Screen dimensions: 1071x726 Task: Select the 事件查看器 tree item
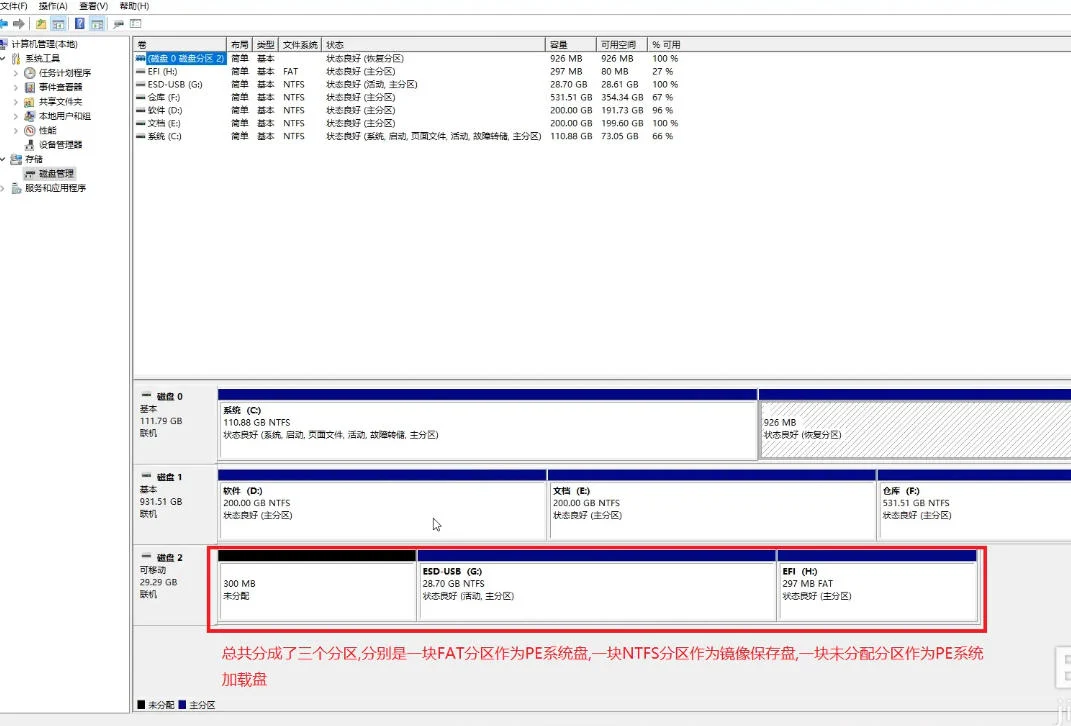point(60,87)
